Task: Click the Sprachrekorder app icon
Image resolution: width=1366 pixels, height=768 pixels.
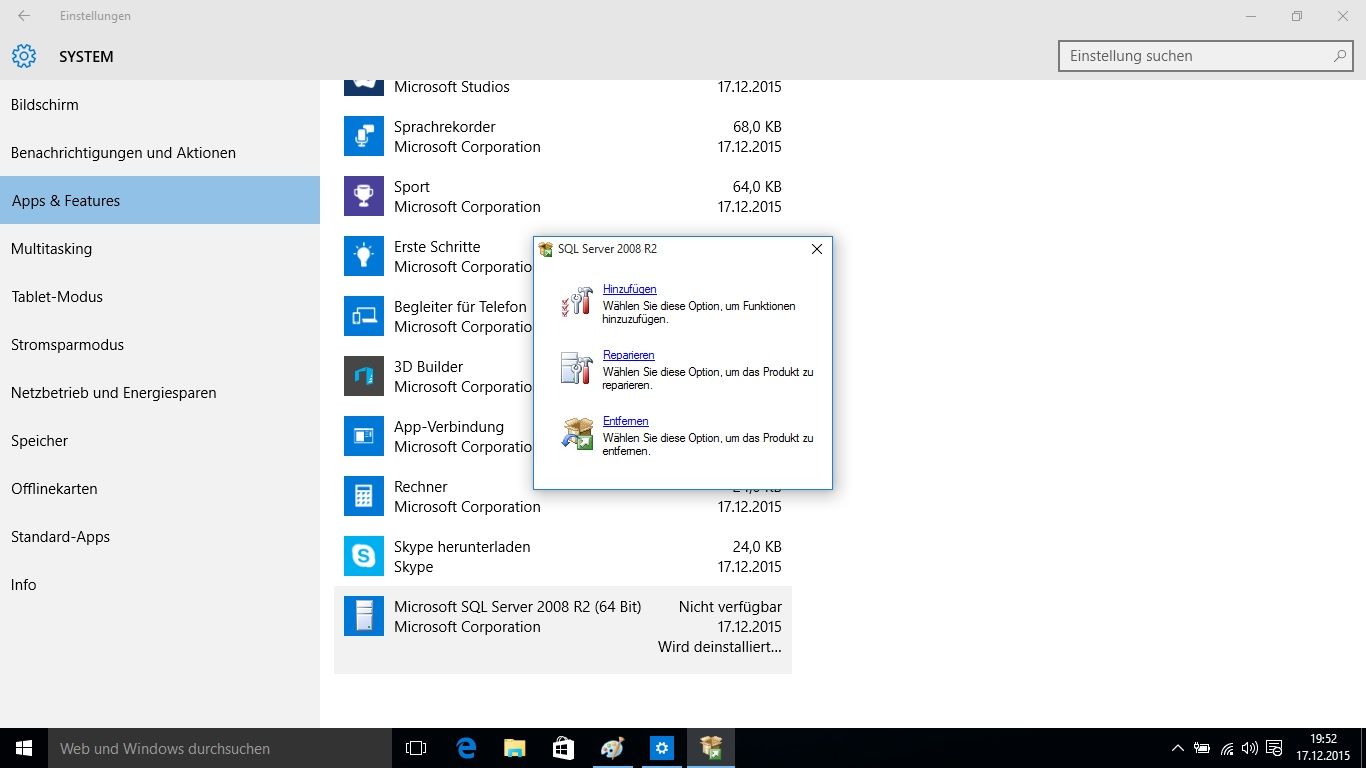Action: click(x=364, y=136)
